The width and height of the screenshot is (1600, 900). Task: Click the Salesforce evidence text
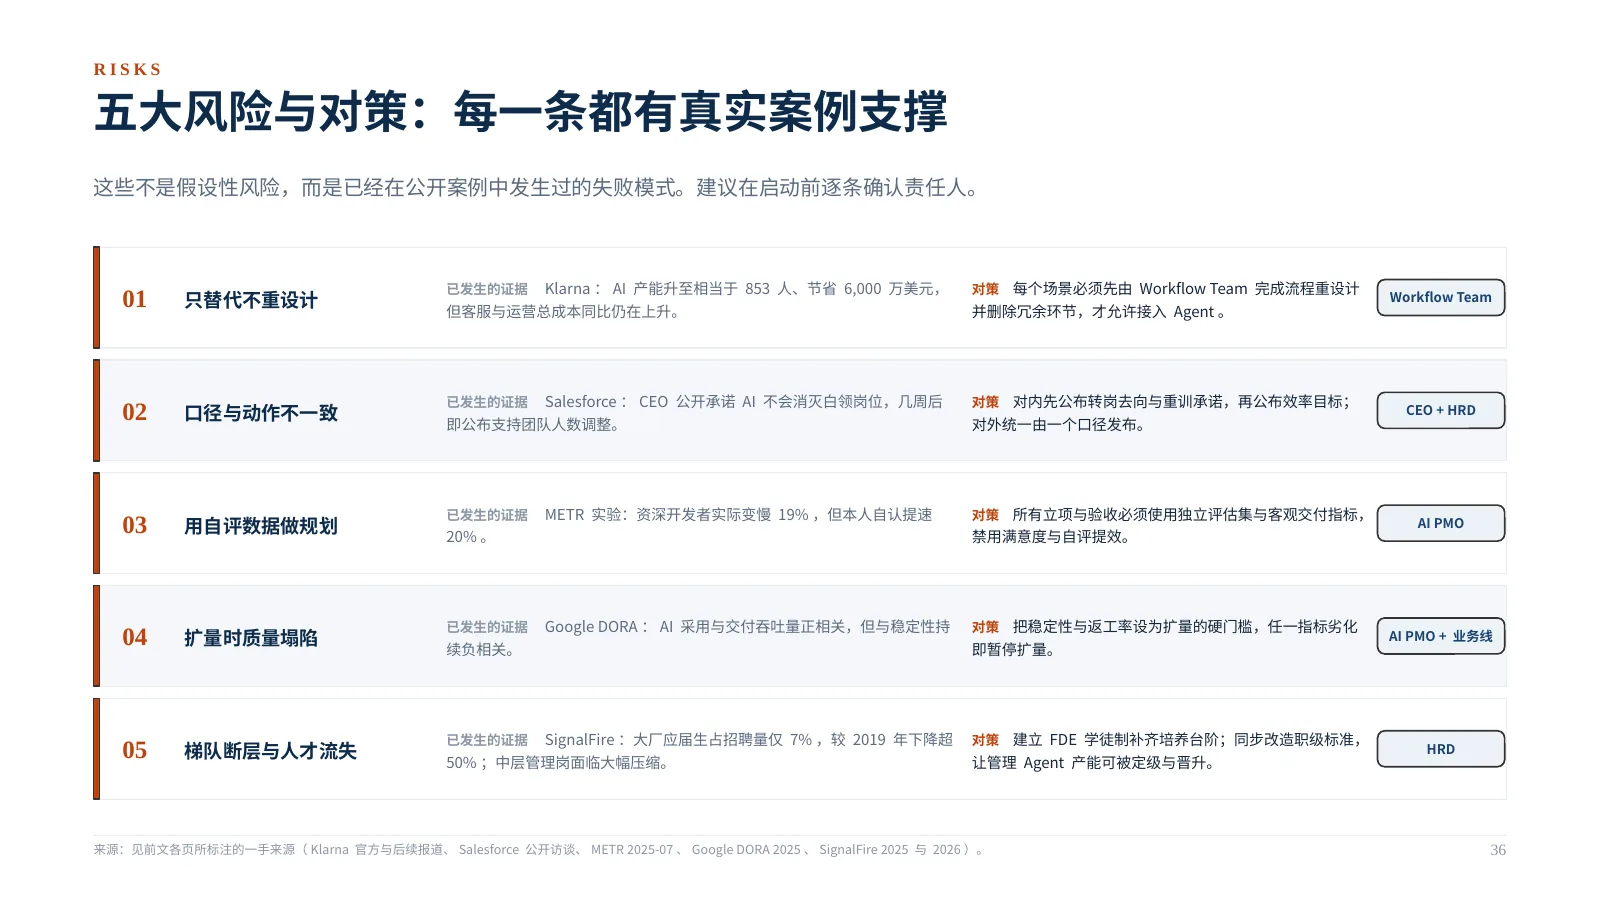point(695,413)
